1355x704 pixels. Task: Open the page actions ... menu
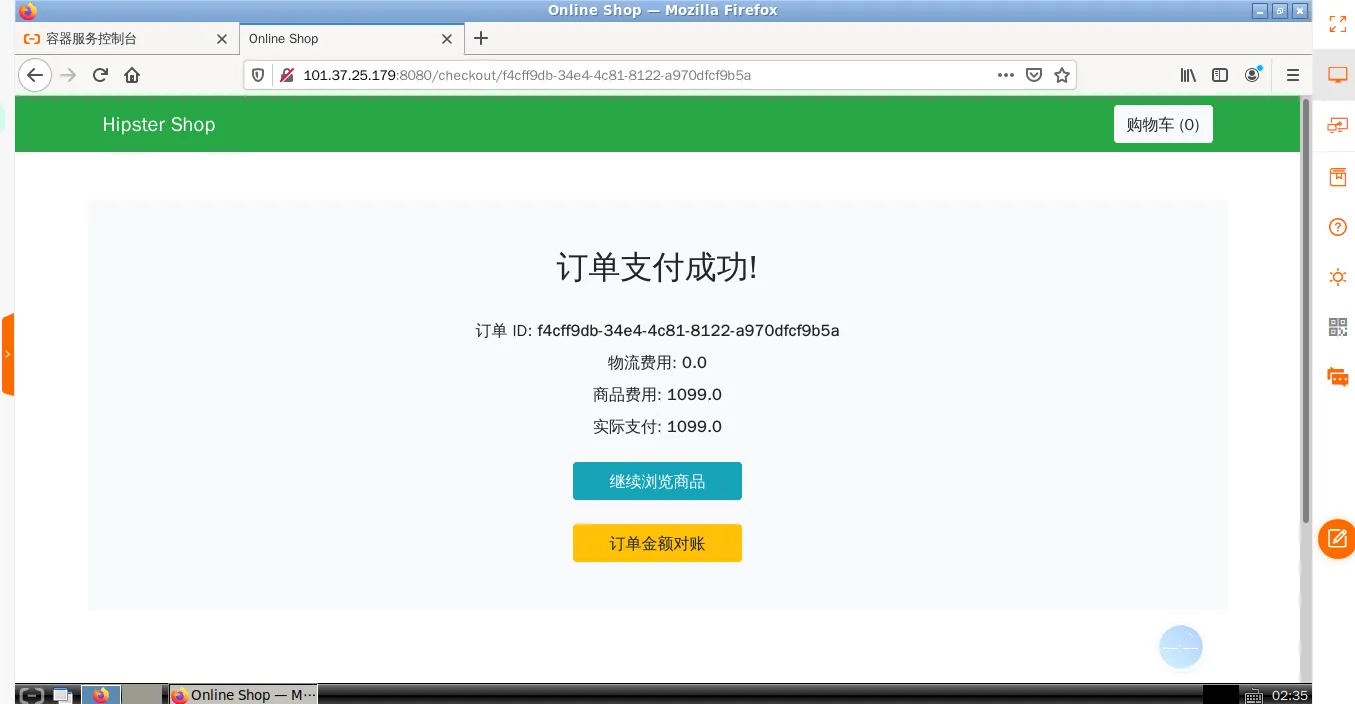pyautogui.click(x=1005, y=75)
